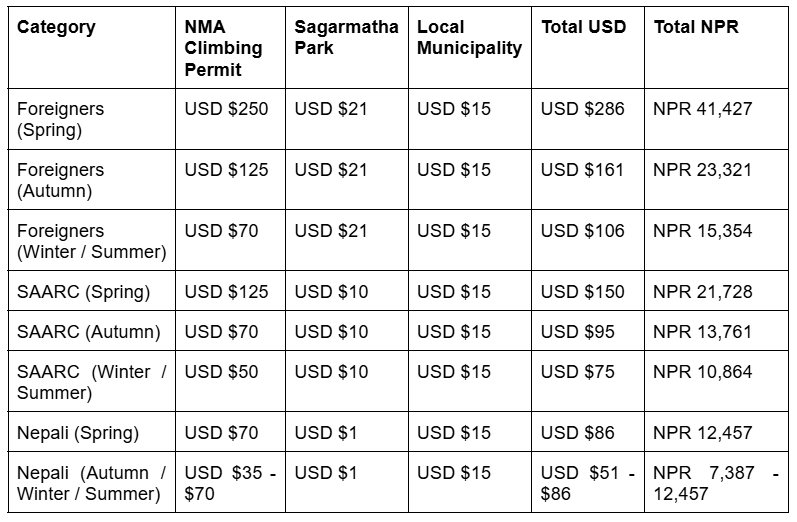
Task: Select the "SAARC (Spring)" row label
Action: [84, 292]
